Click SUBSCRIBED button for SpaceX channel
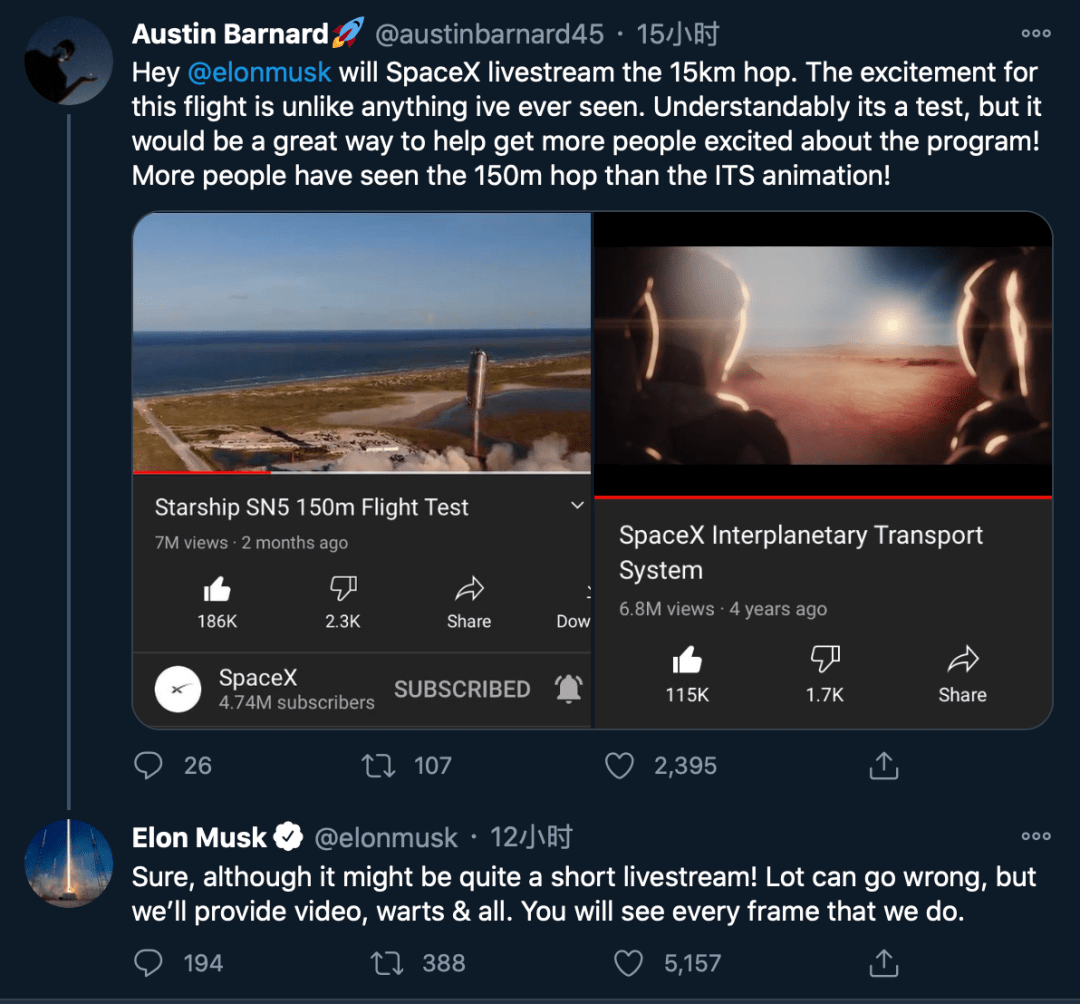Viewport: 1080px width, 1004px height. pos(462,689)
